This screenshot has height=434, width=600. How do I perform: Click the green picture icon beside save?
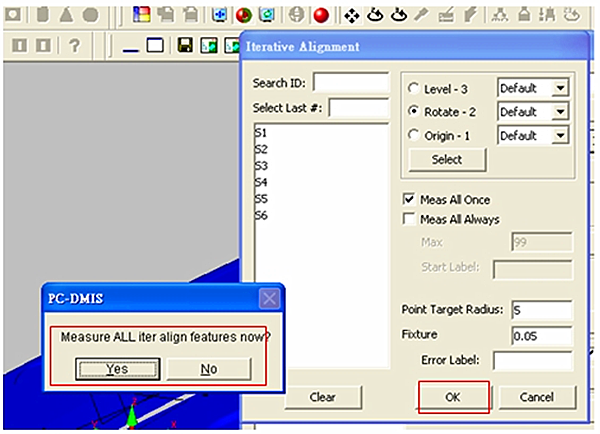(x=209, y=46)
